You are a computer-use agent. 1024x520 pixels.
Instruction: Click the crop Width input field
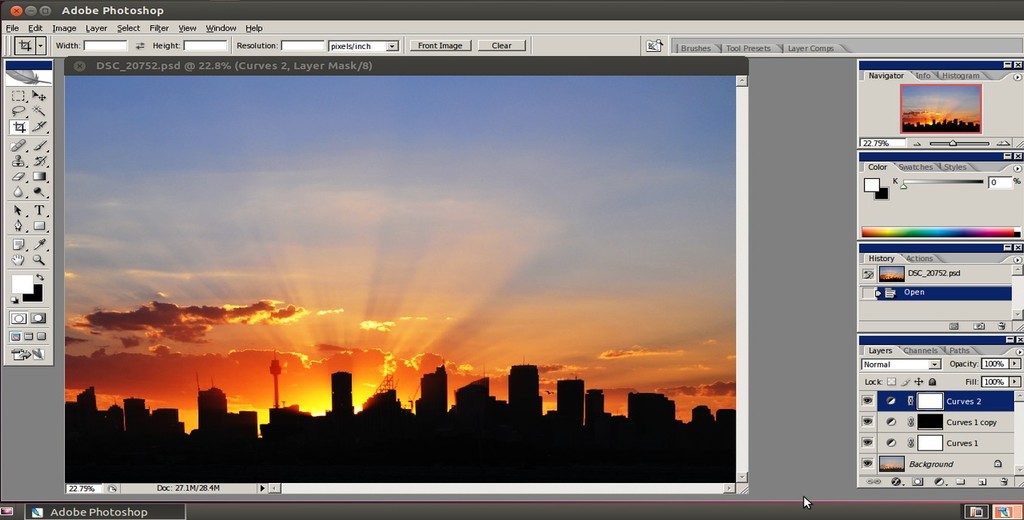106,46
